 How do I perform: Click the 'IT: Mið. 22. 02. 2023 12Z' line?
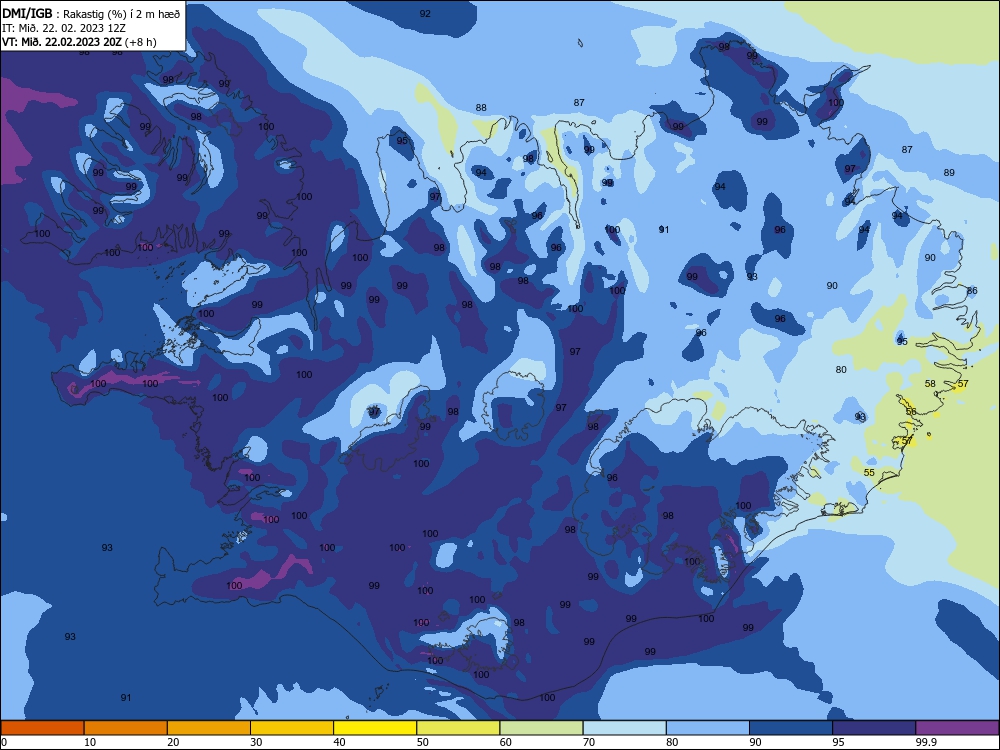point(64,28)
